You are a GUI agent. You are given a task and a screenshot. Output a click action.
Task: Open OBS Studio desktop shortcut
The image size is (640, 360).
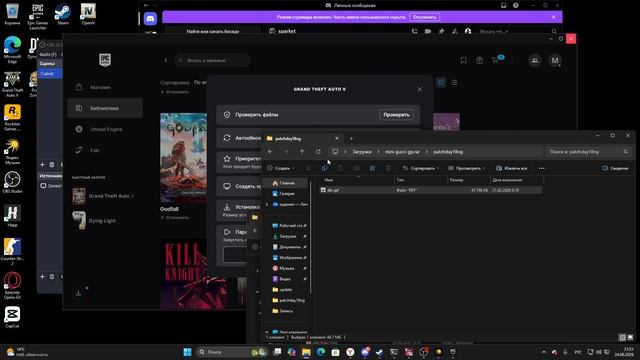[x=12, y=182]
